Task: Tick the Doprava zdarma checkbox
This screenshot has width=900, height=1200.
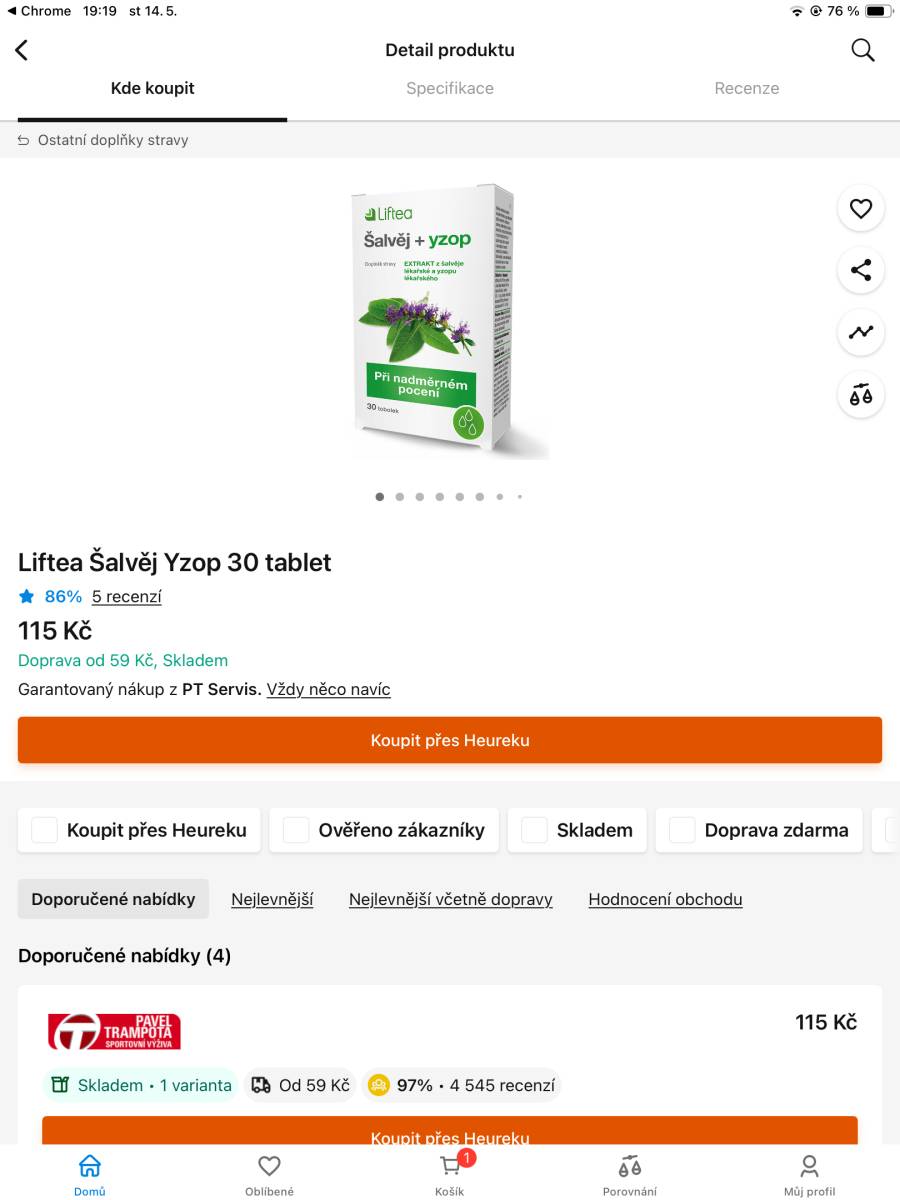Action: pos(682,830)
